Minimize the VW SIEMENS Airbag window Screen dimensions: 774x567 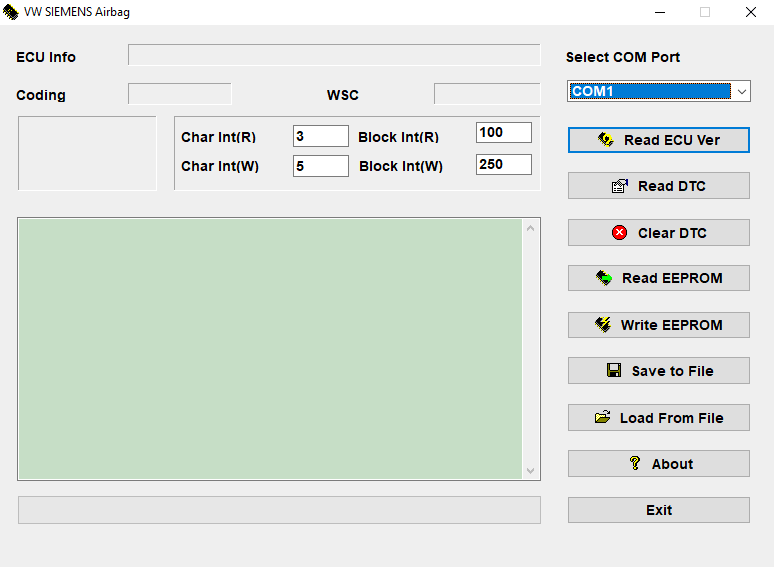click(660, 12)
